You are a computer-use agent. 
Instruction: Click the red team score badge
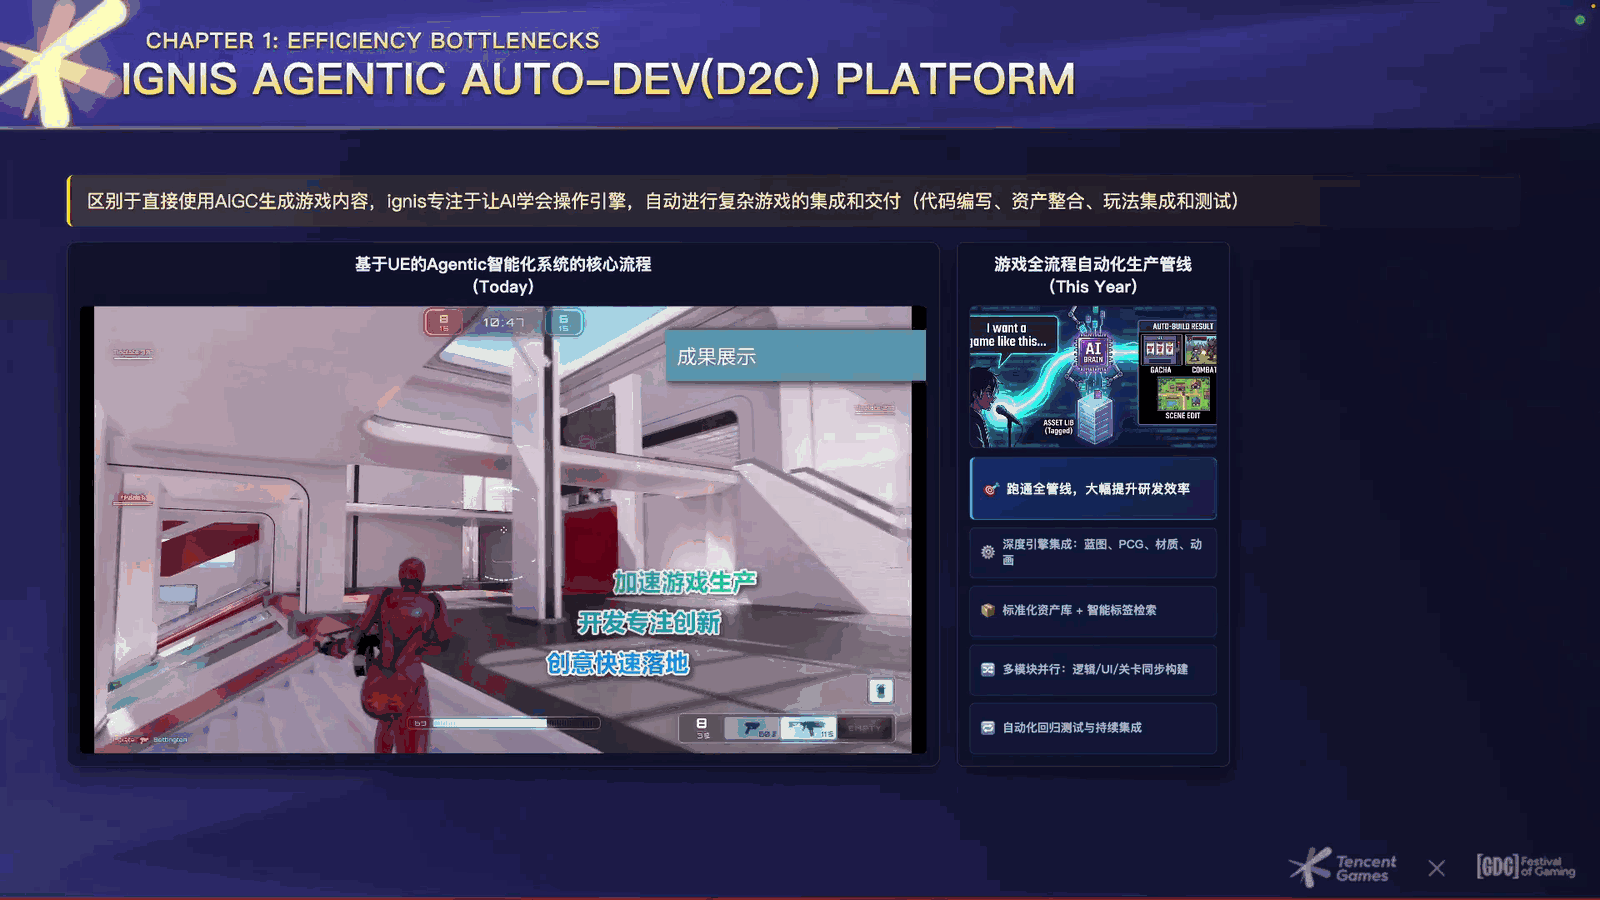[x=443, y=322]
